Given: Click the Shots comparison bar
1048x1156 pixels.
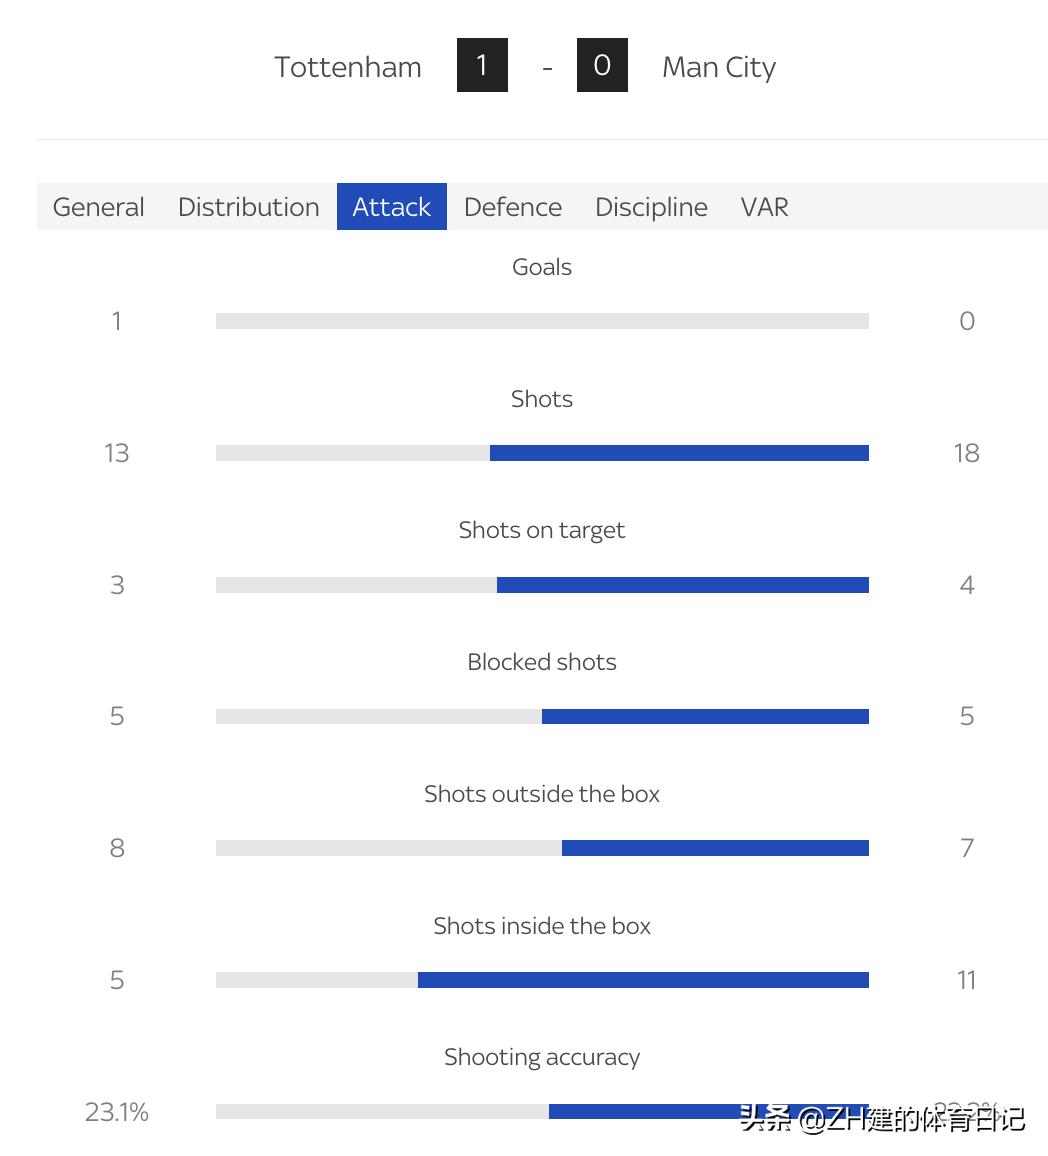Looking at the screenshot, I should [542, 452].
